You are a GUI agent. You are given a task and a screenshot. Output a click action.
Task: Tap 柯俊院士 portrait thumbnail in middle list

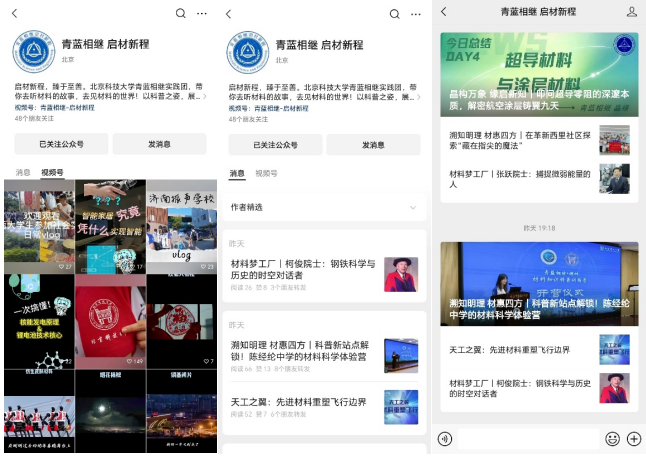[x=401, y=274]
